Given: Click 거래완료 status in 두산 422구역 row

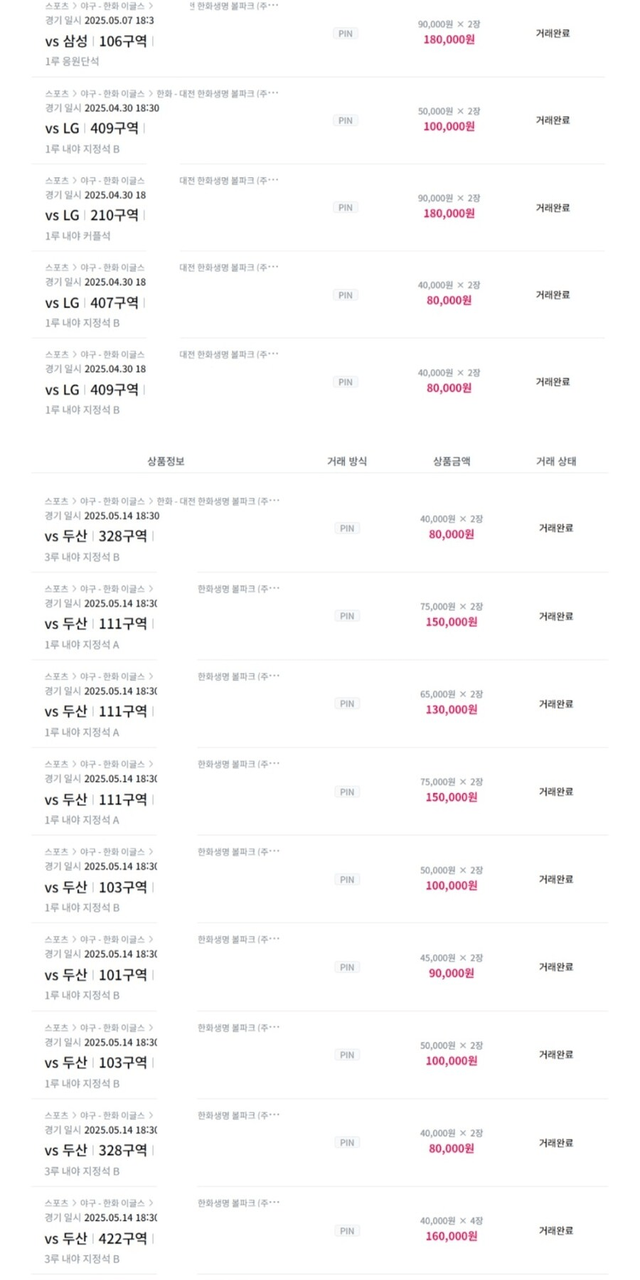Looking at the screenshot, I should click(x=556, y=1231).
